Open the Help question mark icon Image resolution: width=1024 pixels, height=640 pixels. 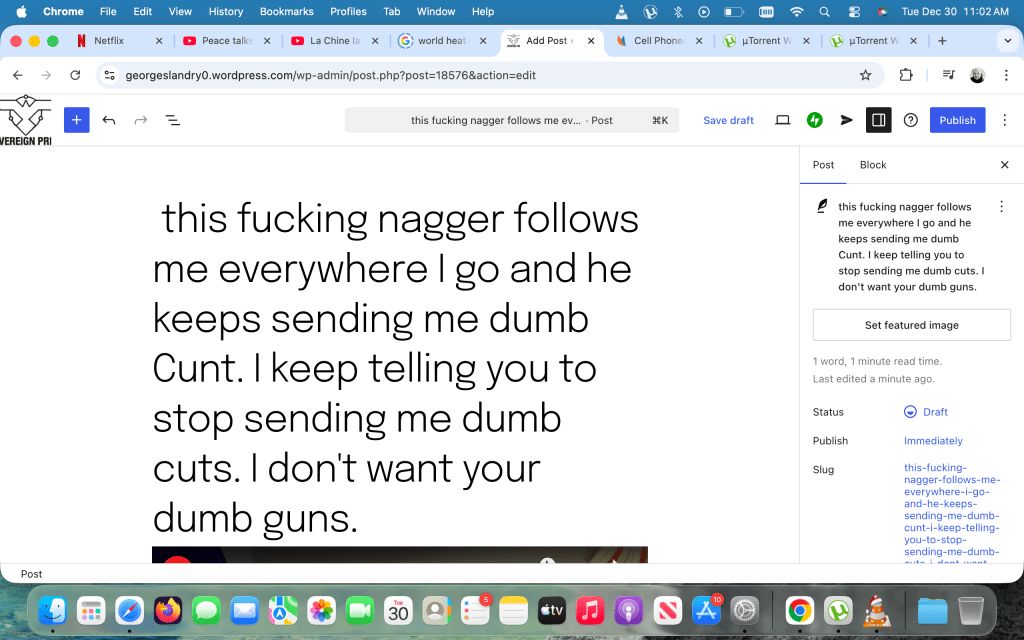coord(911,120)
